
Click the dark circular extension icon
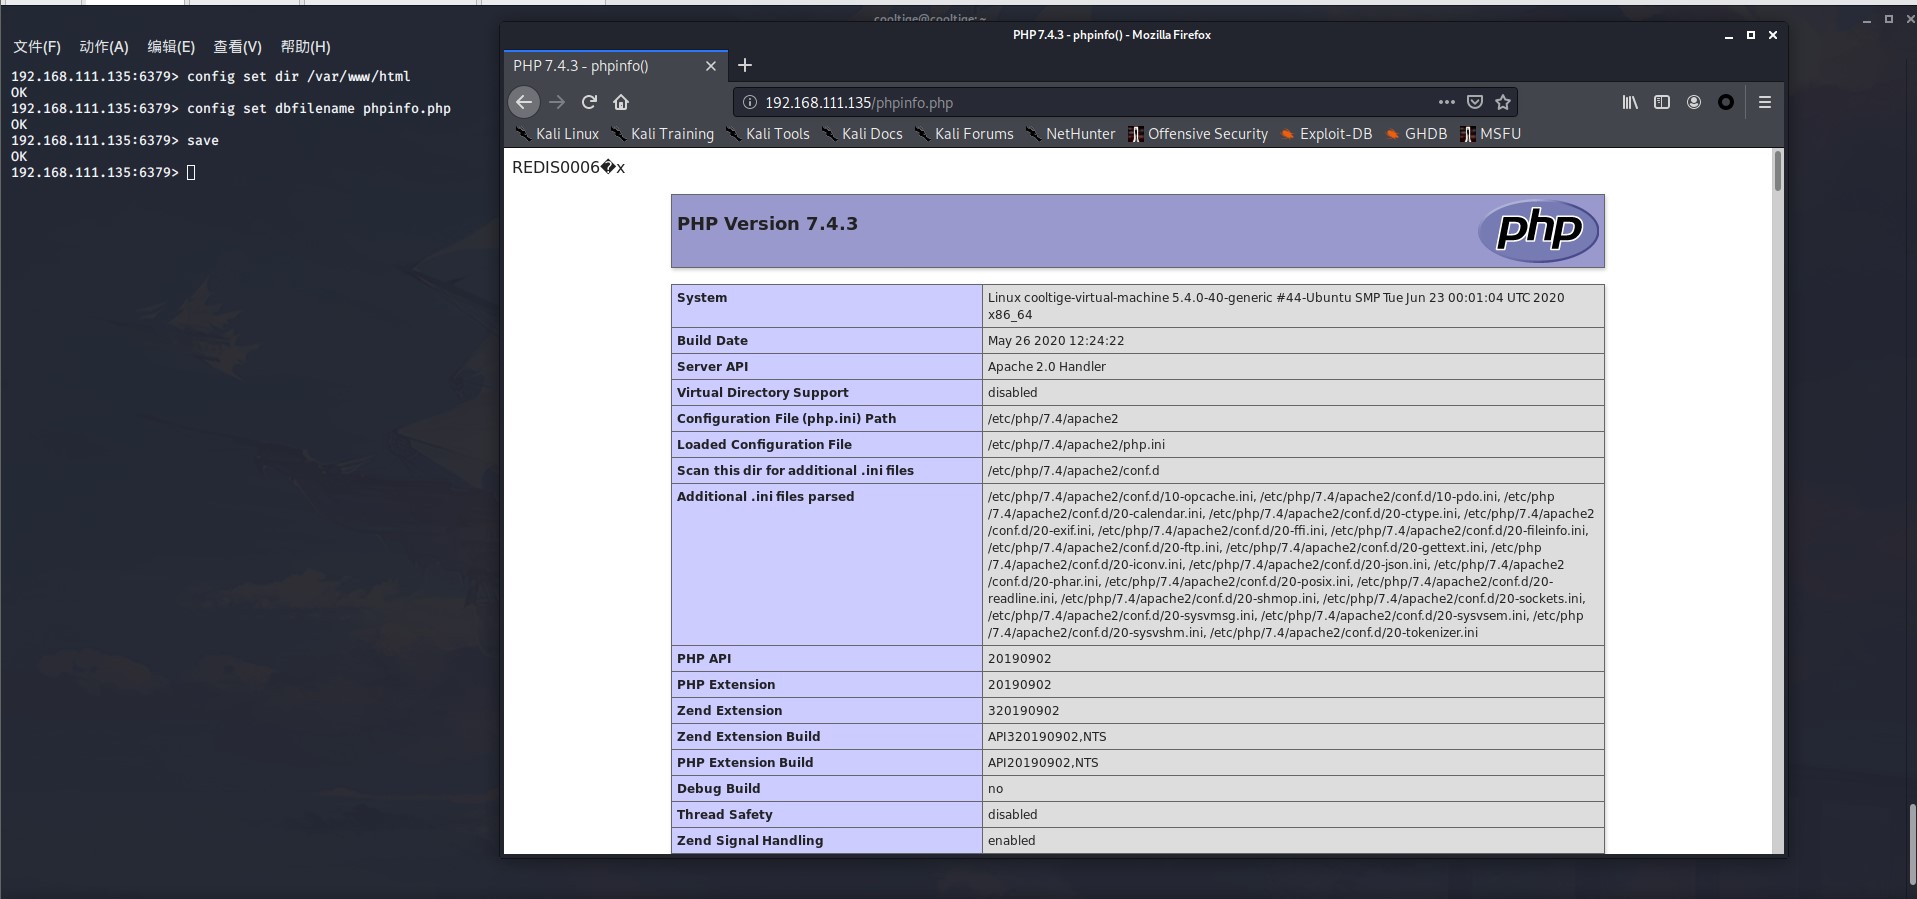click(x=1726, y=102)
